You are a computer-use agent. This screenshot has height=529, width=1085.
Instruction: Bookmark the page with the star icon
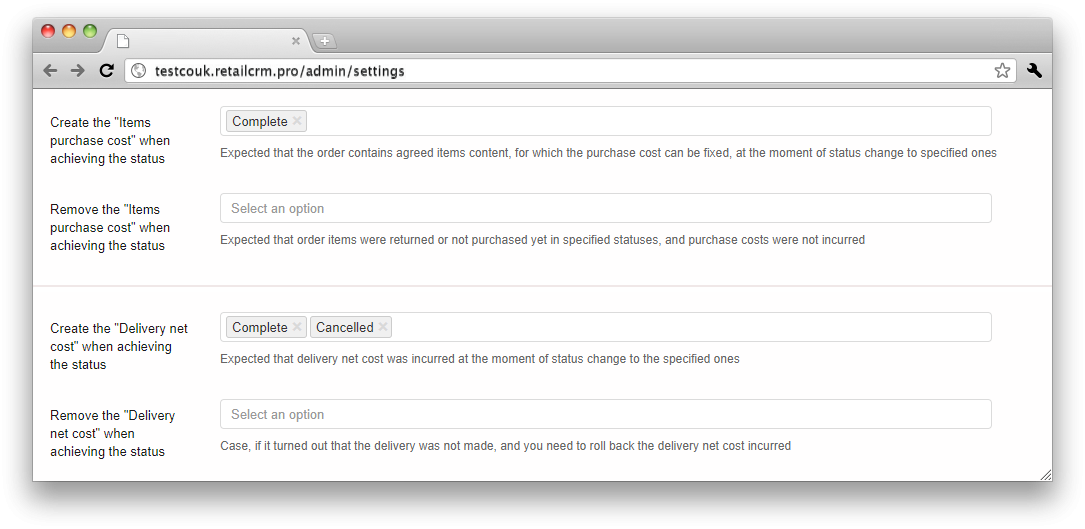pos(1002,71)
